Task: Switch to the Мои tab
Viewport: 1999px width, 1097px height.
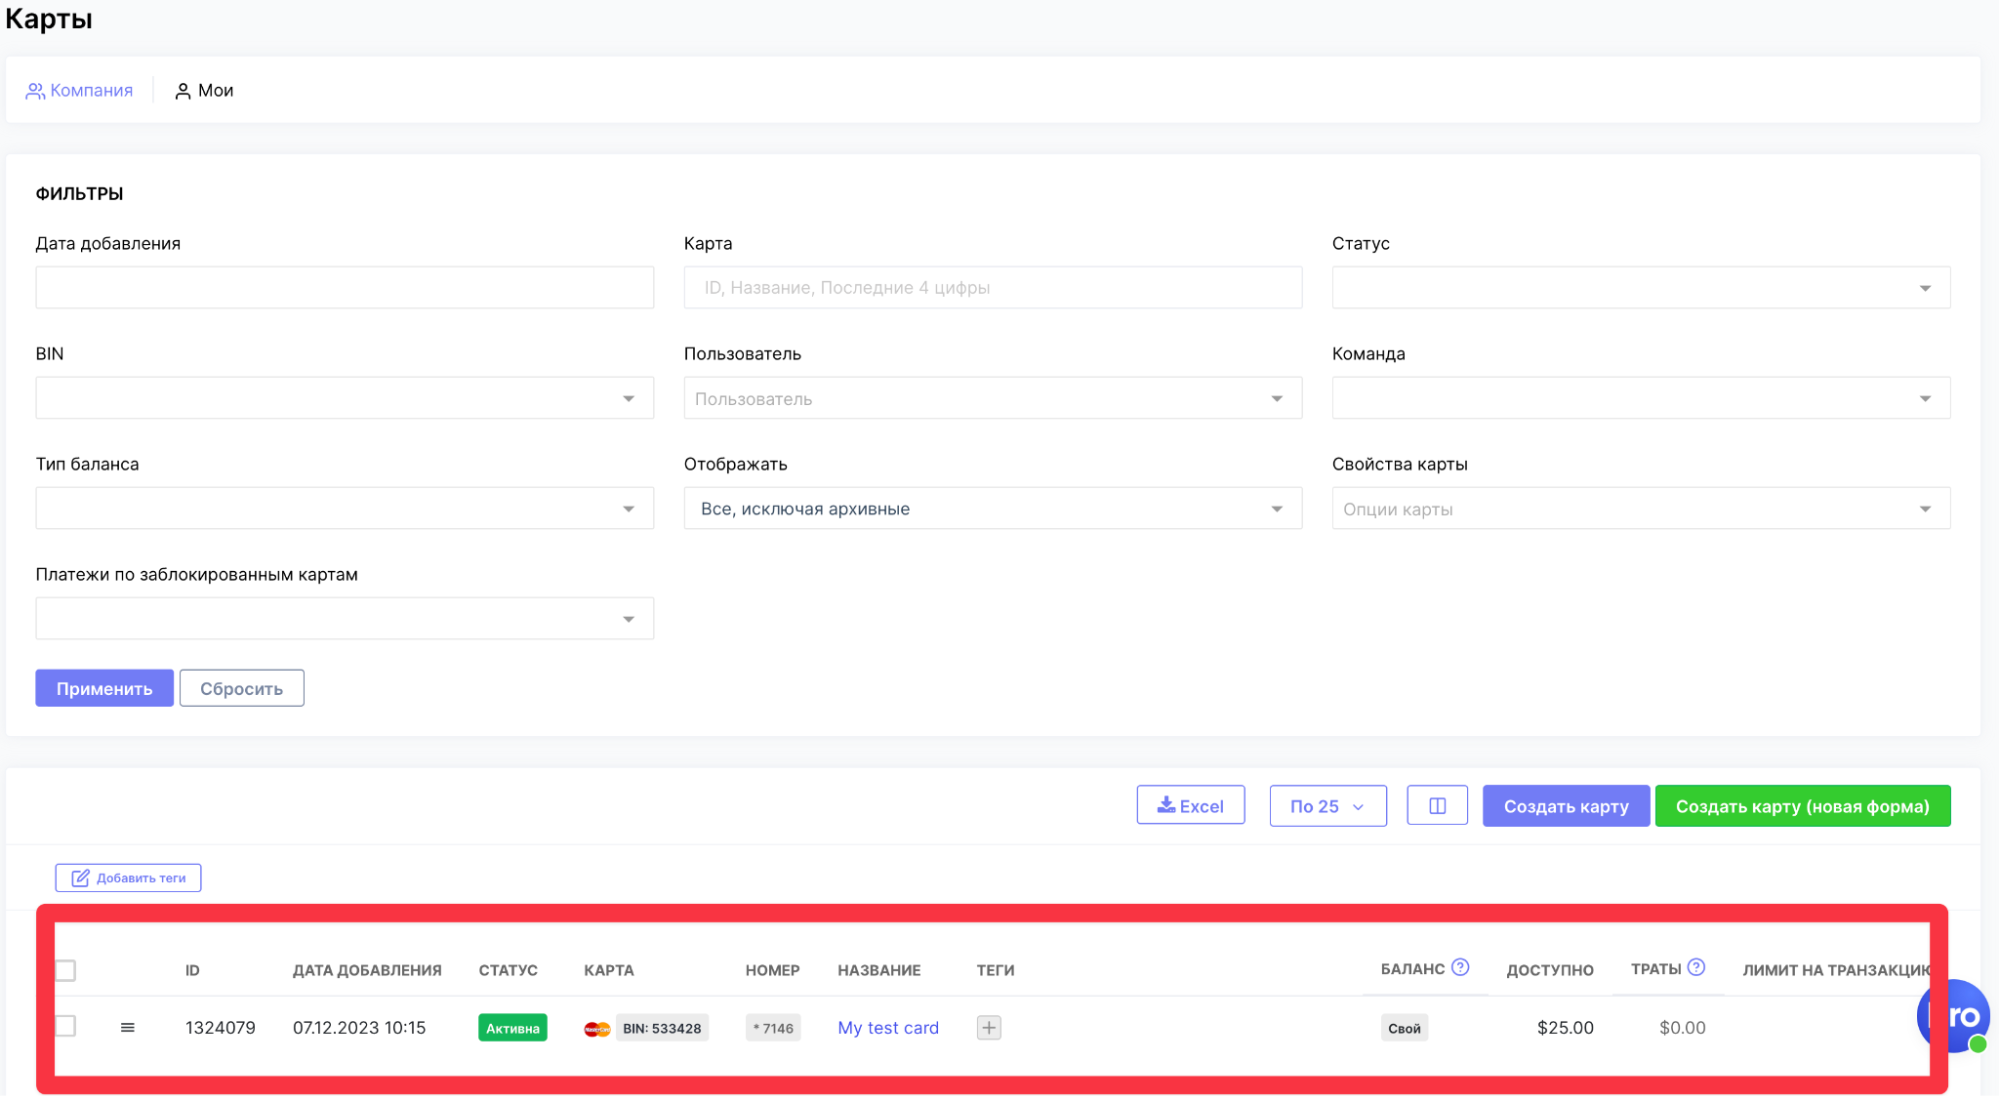Action: [x=205, y=91]
